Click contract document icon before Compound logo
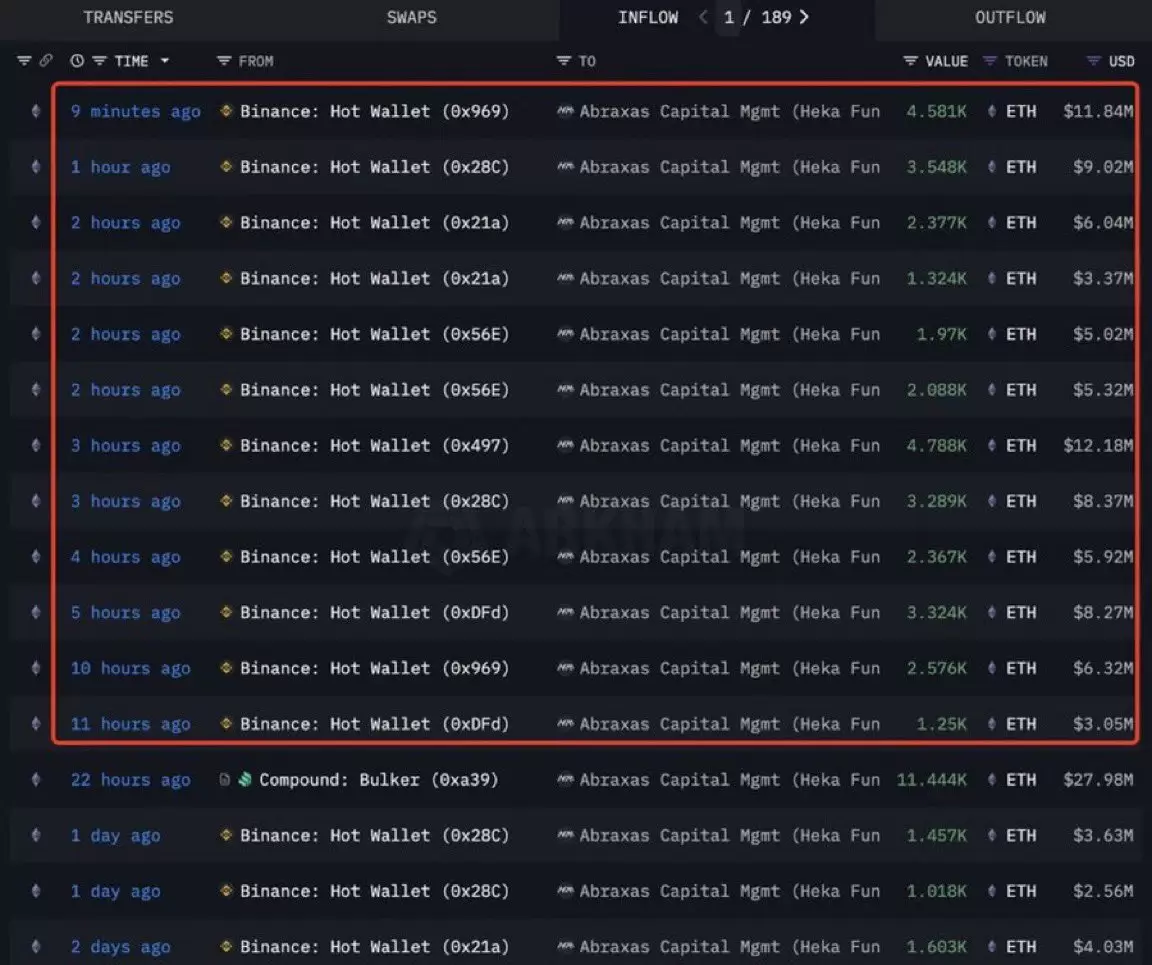The image size is (1152, 965). coord(225,779)
